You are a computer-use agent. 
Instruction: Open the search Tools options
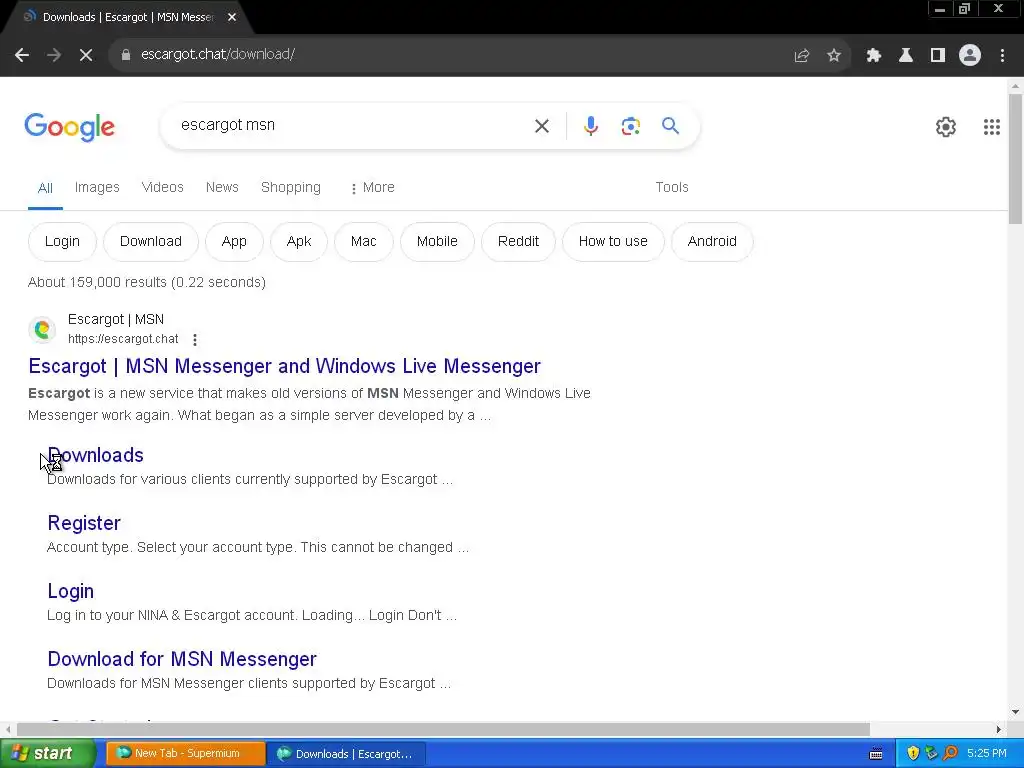[671, 187]
